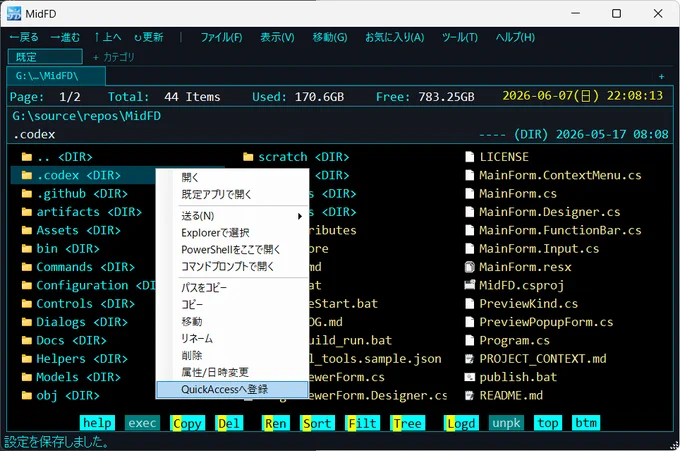Go up with the 上へ button
The height and width of the screenshot is (451, 680).
pyautogui.click(x=108, y=37)
